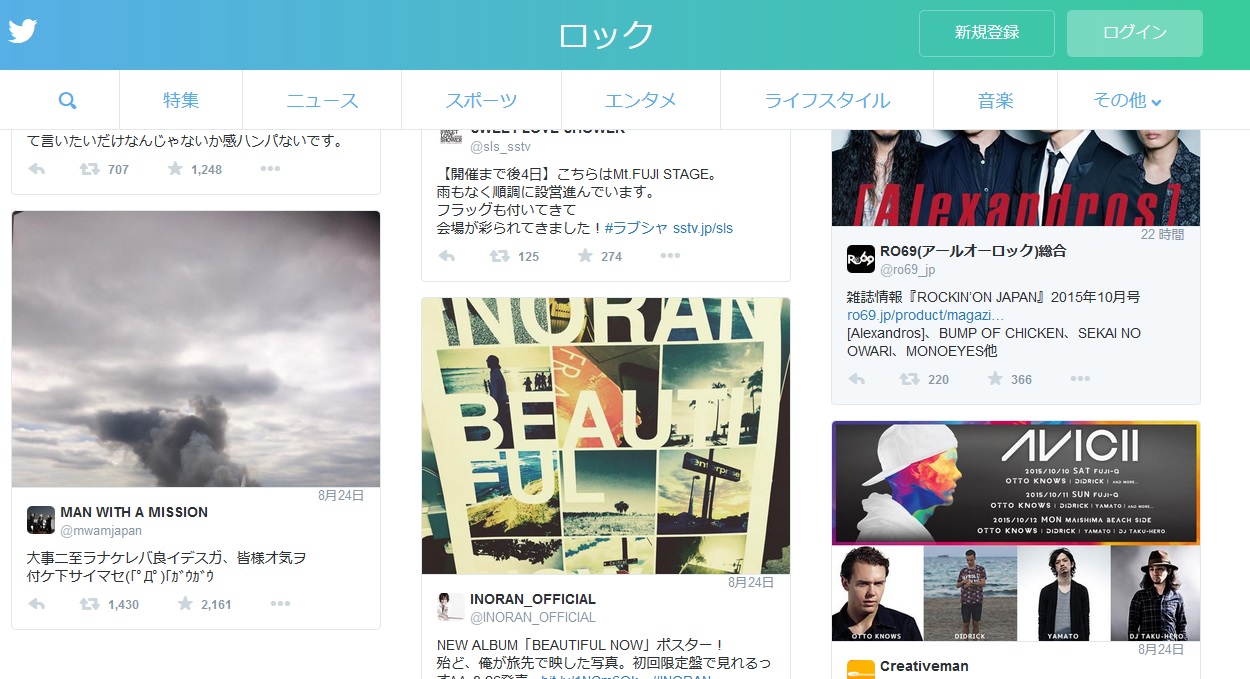The height and width of the screenshot is (679, 1250).
Task: Click the ロック page title
Action: pos(606,34)
